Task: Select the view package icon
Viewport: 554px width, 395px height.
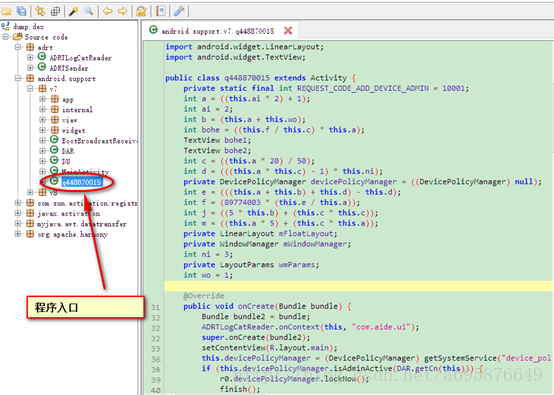Action: point(55,120)
